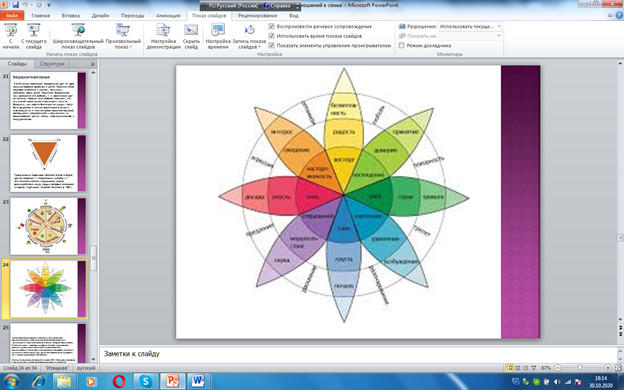The image size is (624, 390).
Task: Launch Opera browser from taskbar
Action: pos(119,381)
